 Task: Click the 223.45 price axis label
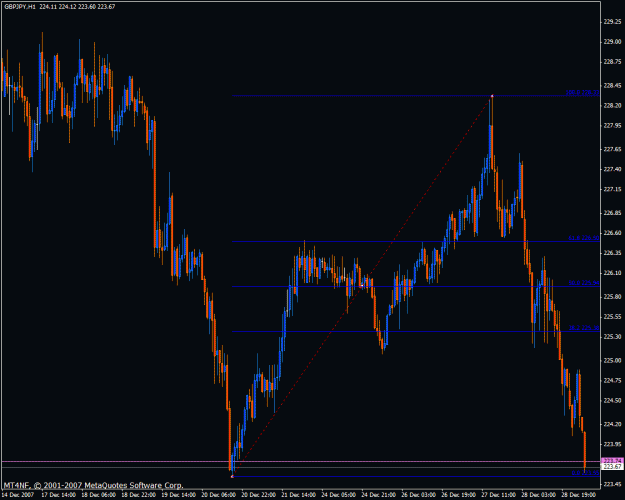pyautogui.click(x=612, y=484)
